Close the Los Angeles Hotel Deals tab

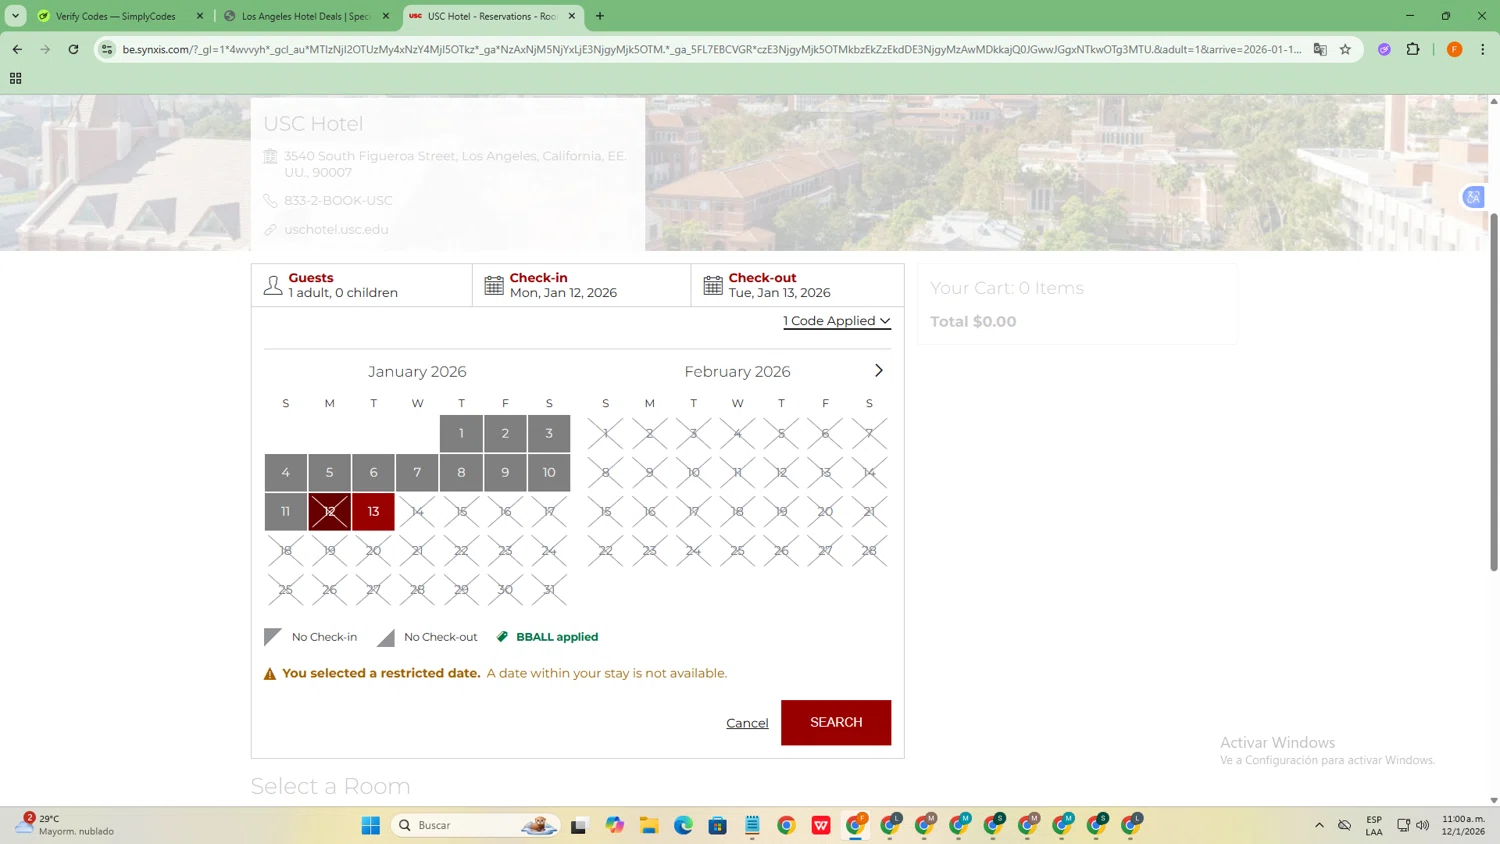tap(386, 16)
